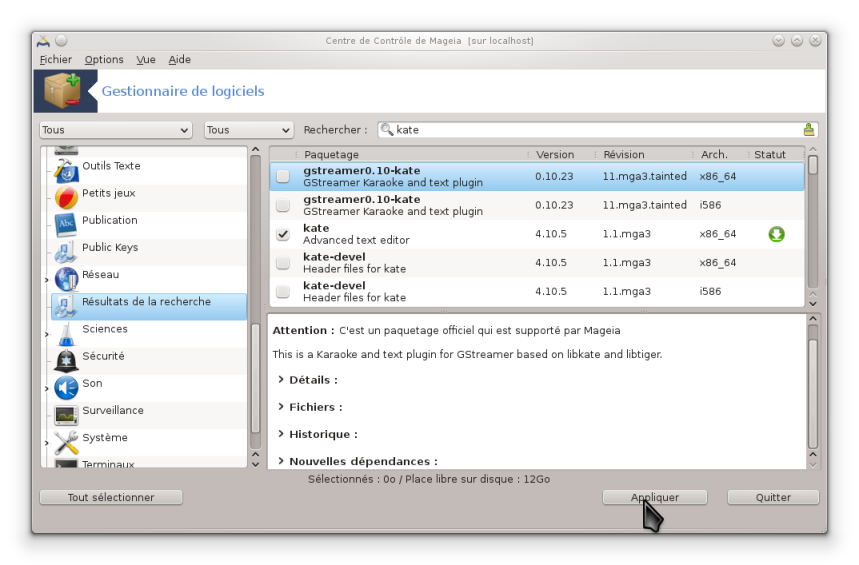Viewport: 859px width, 565px height.
Task: Uncheck the kate Advanced text editor package
Action: (283, 234)
